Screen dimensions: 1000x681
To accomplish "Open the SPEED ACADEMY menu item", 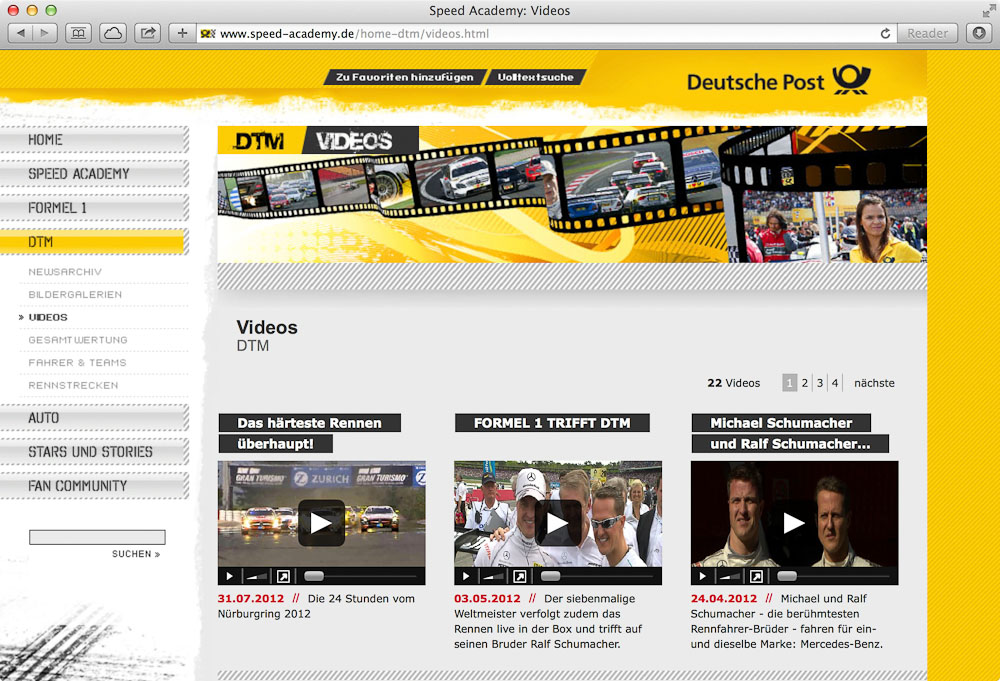I will point(94,173).
